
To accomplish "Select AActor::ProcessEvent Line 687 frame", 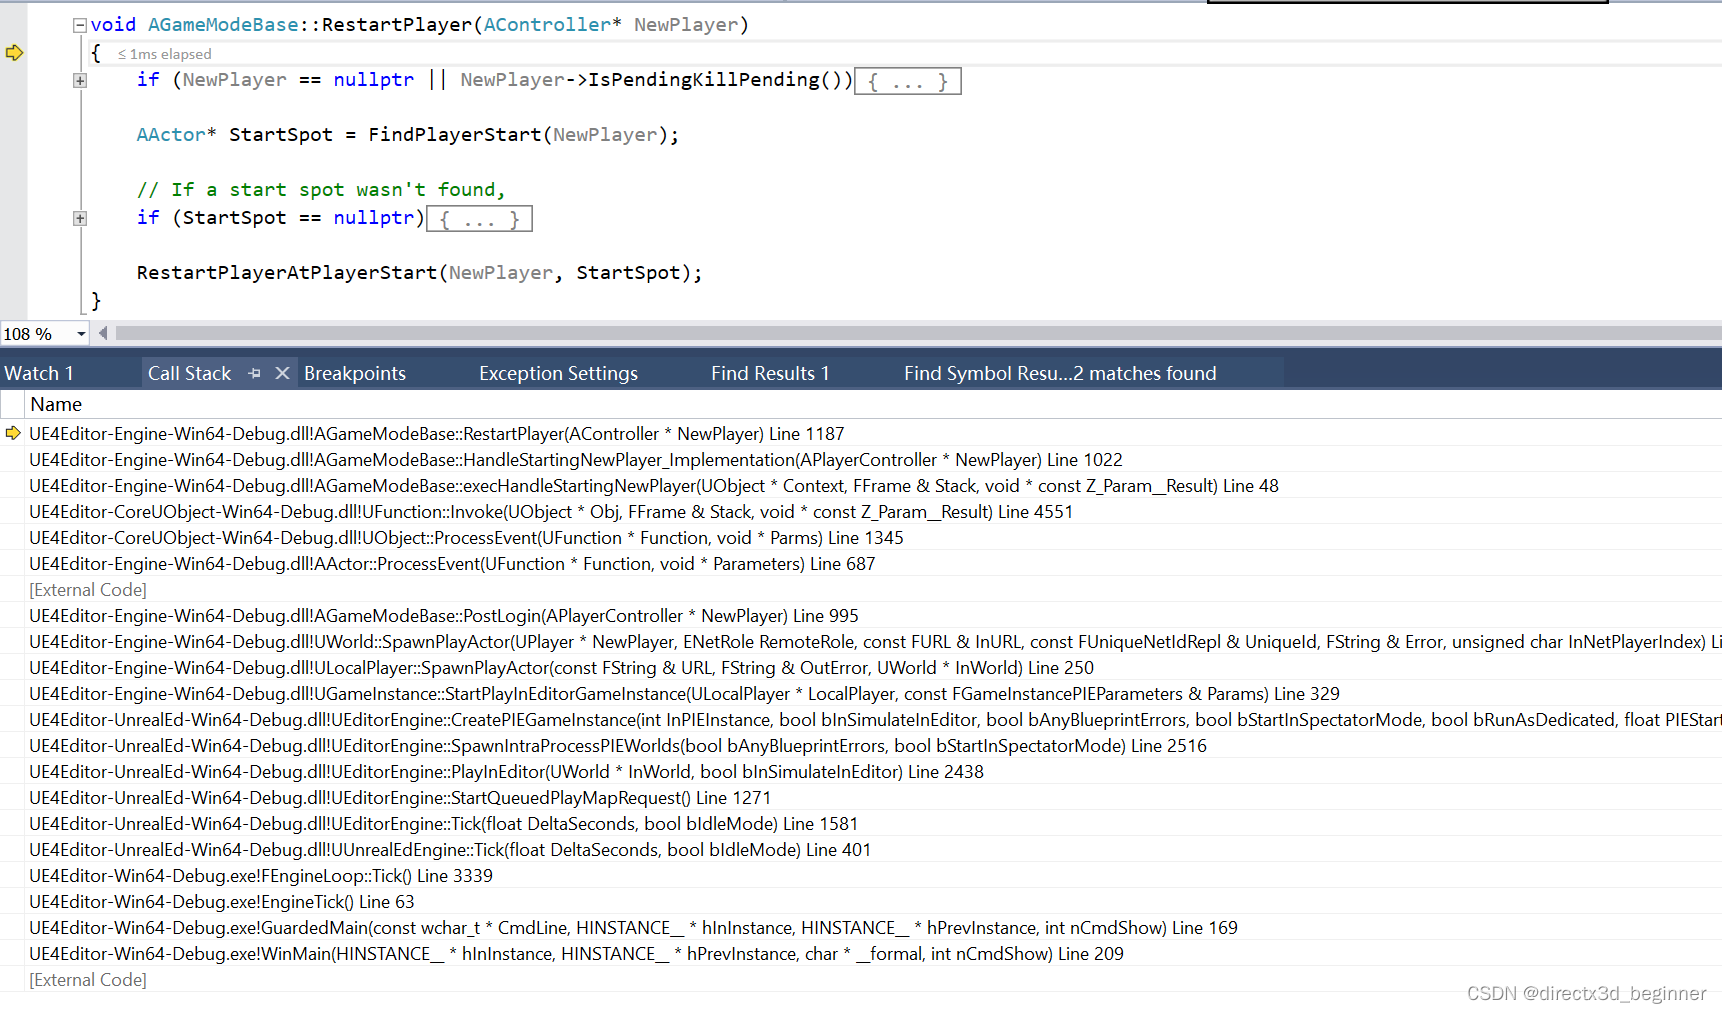I will (452, 564).
